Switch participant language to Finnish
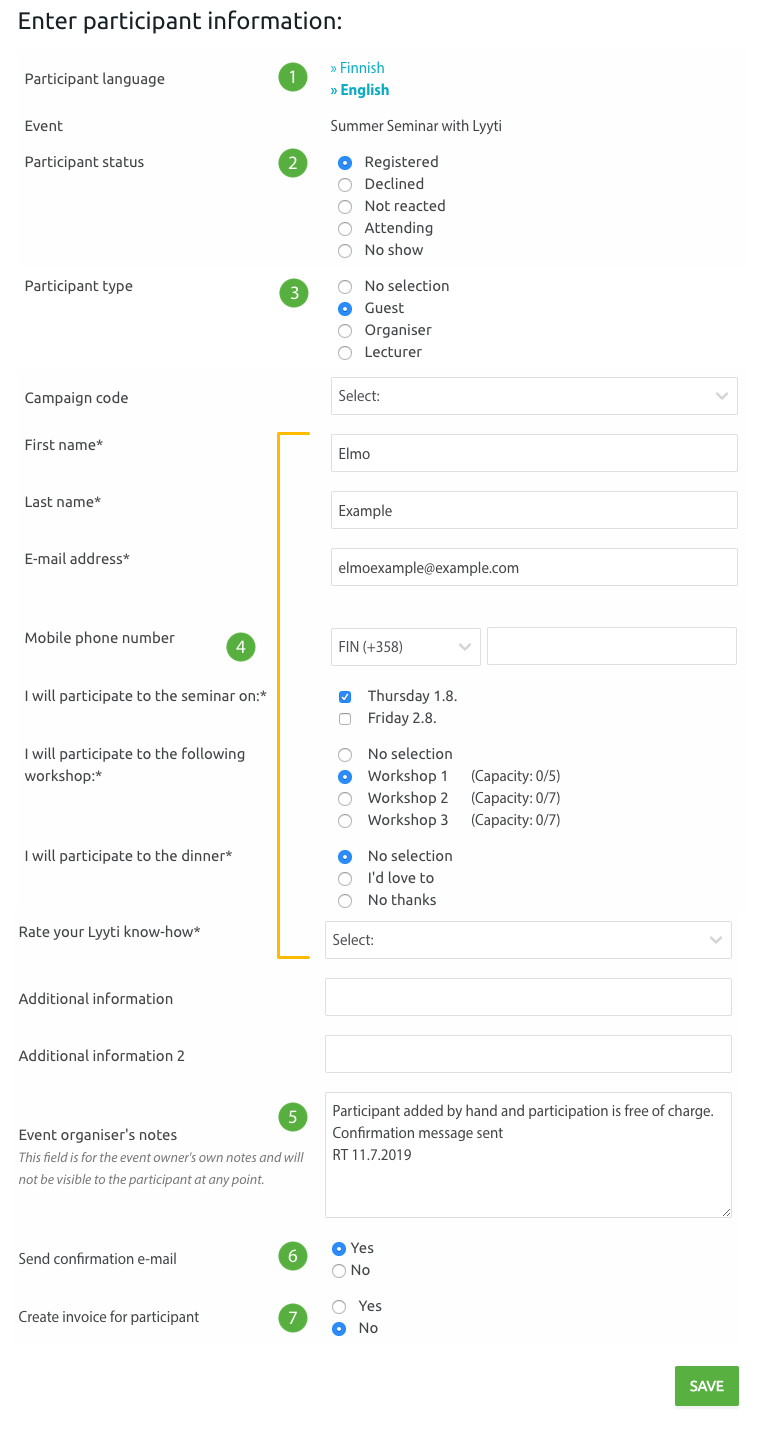Viewport: 780px width, 1435px height. click(357, 68)
